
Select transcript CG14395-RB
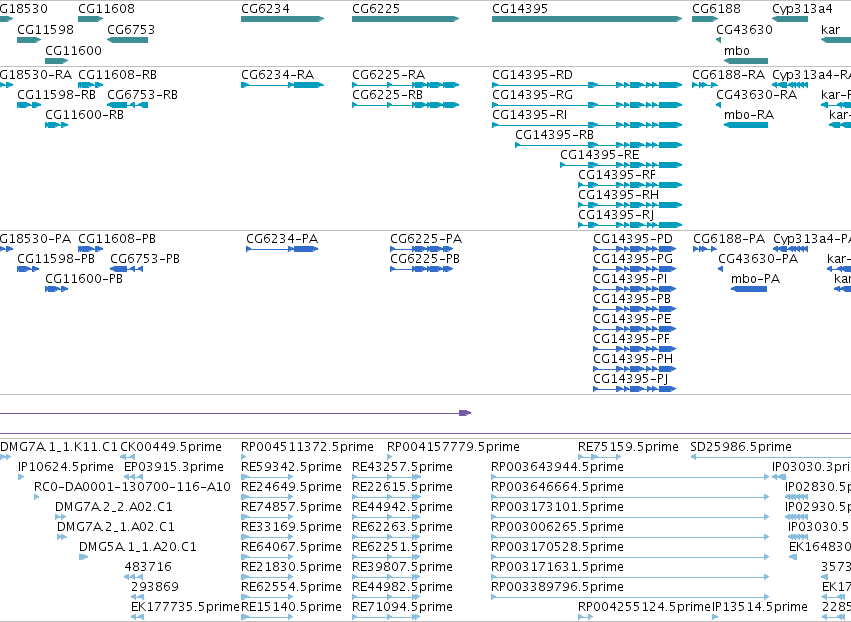[x=554, y=135]
